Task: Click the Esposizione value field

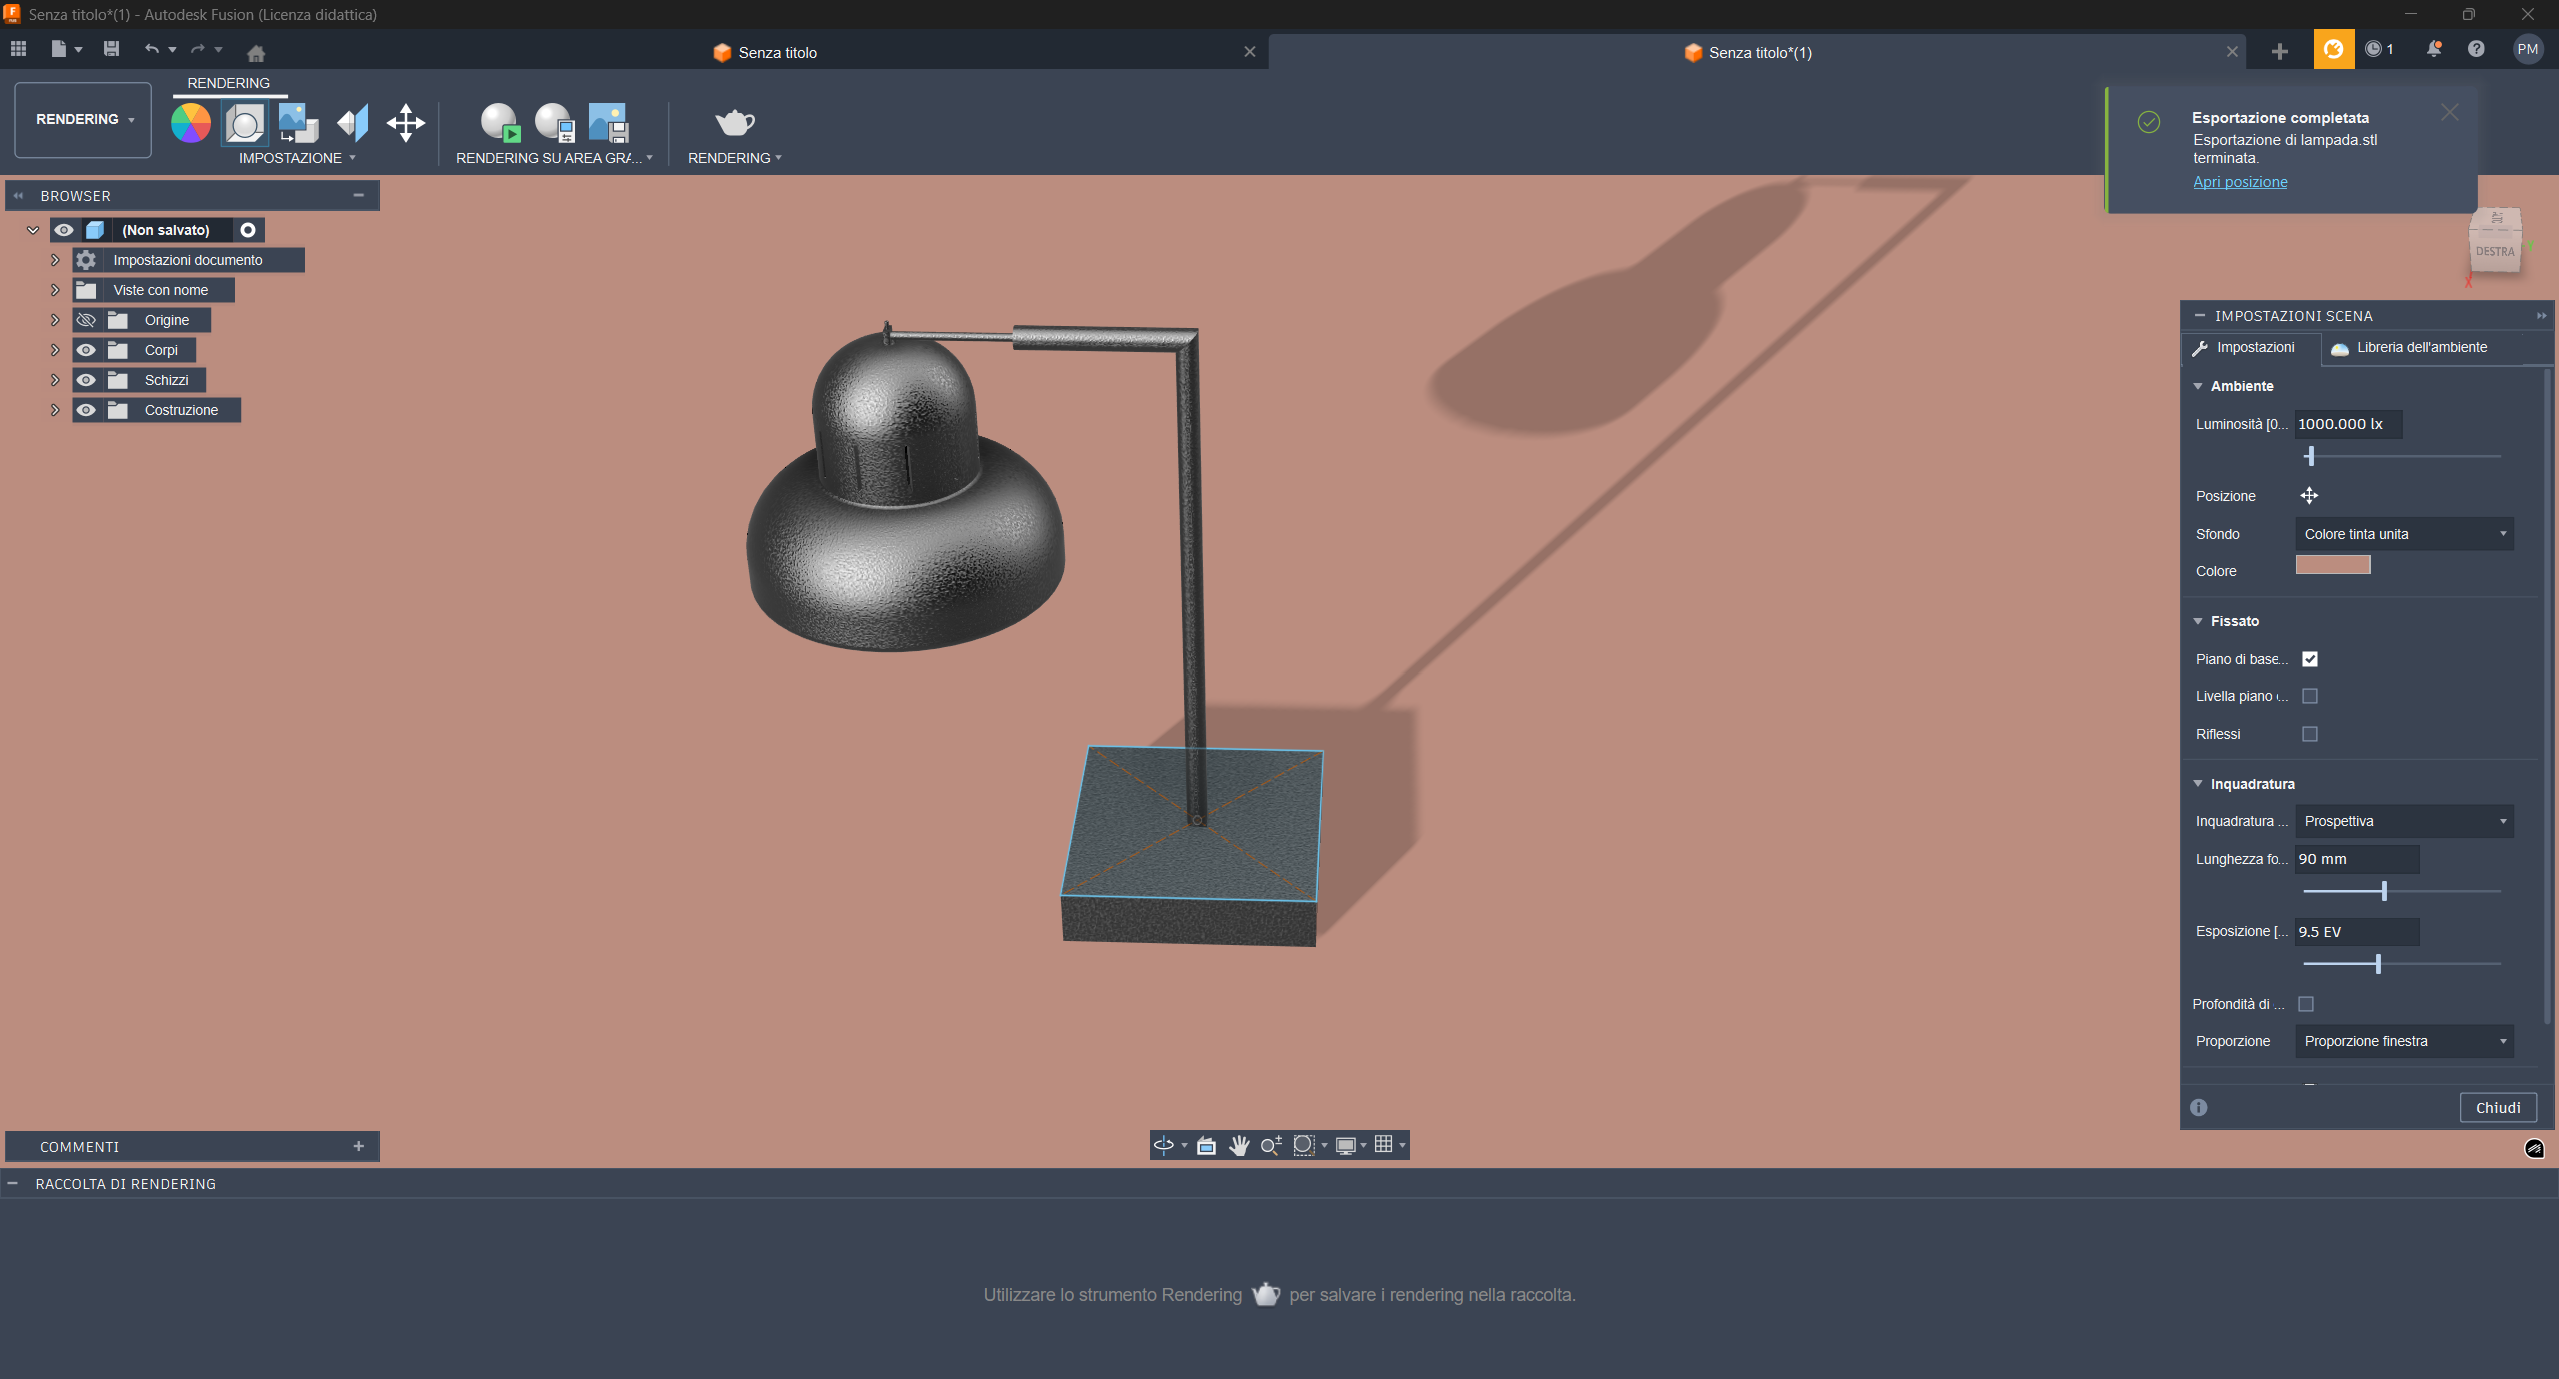Action: point(2355,931)
